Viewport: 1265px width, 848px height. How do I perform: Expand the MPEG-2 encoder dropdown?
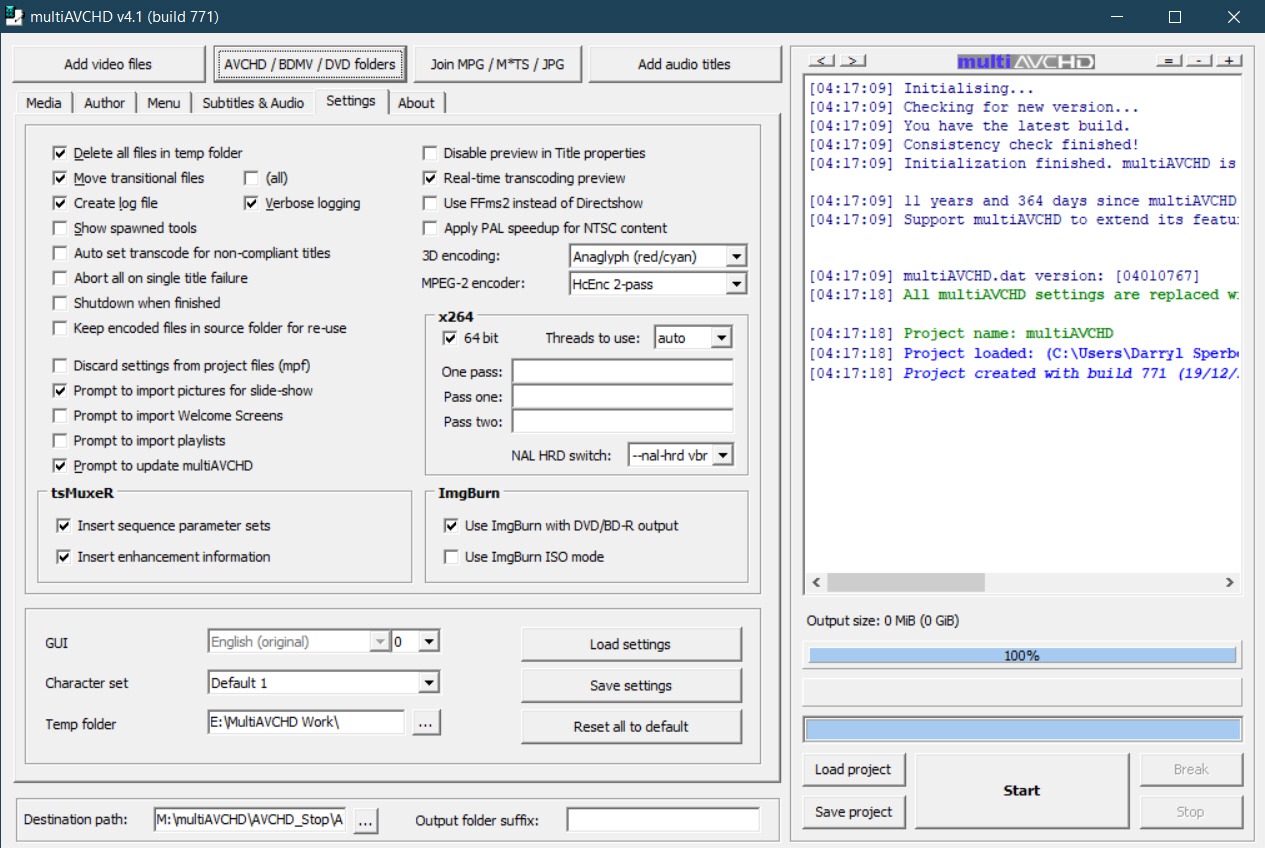click(736, 284)
